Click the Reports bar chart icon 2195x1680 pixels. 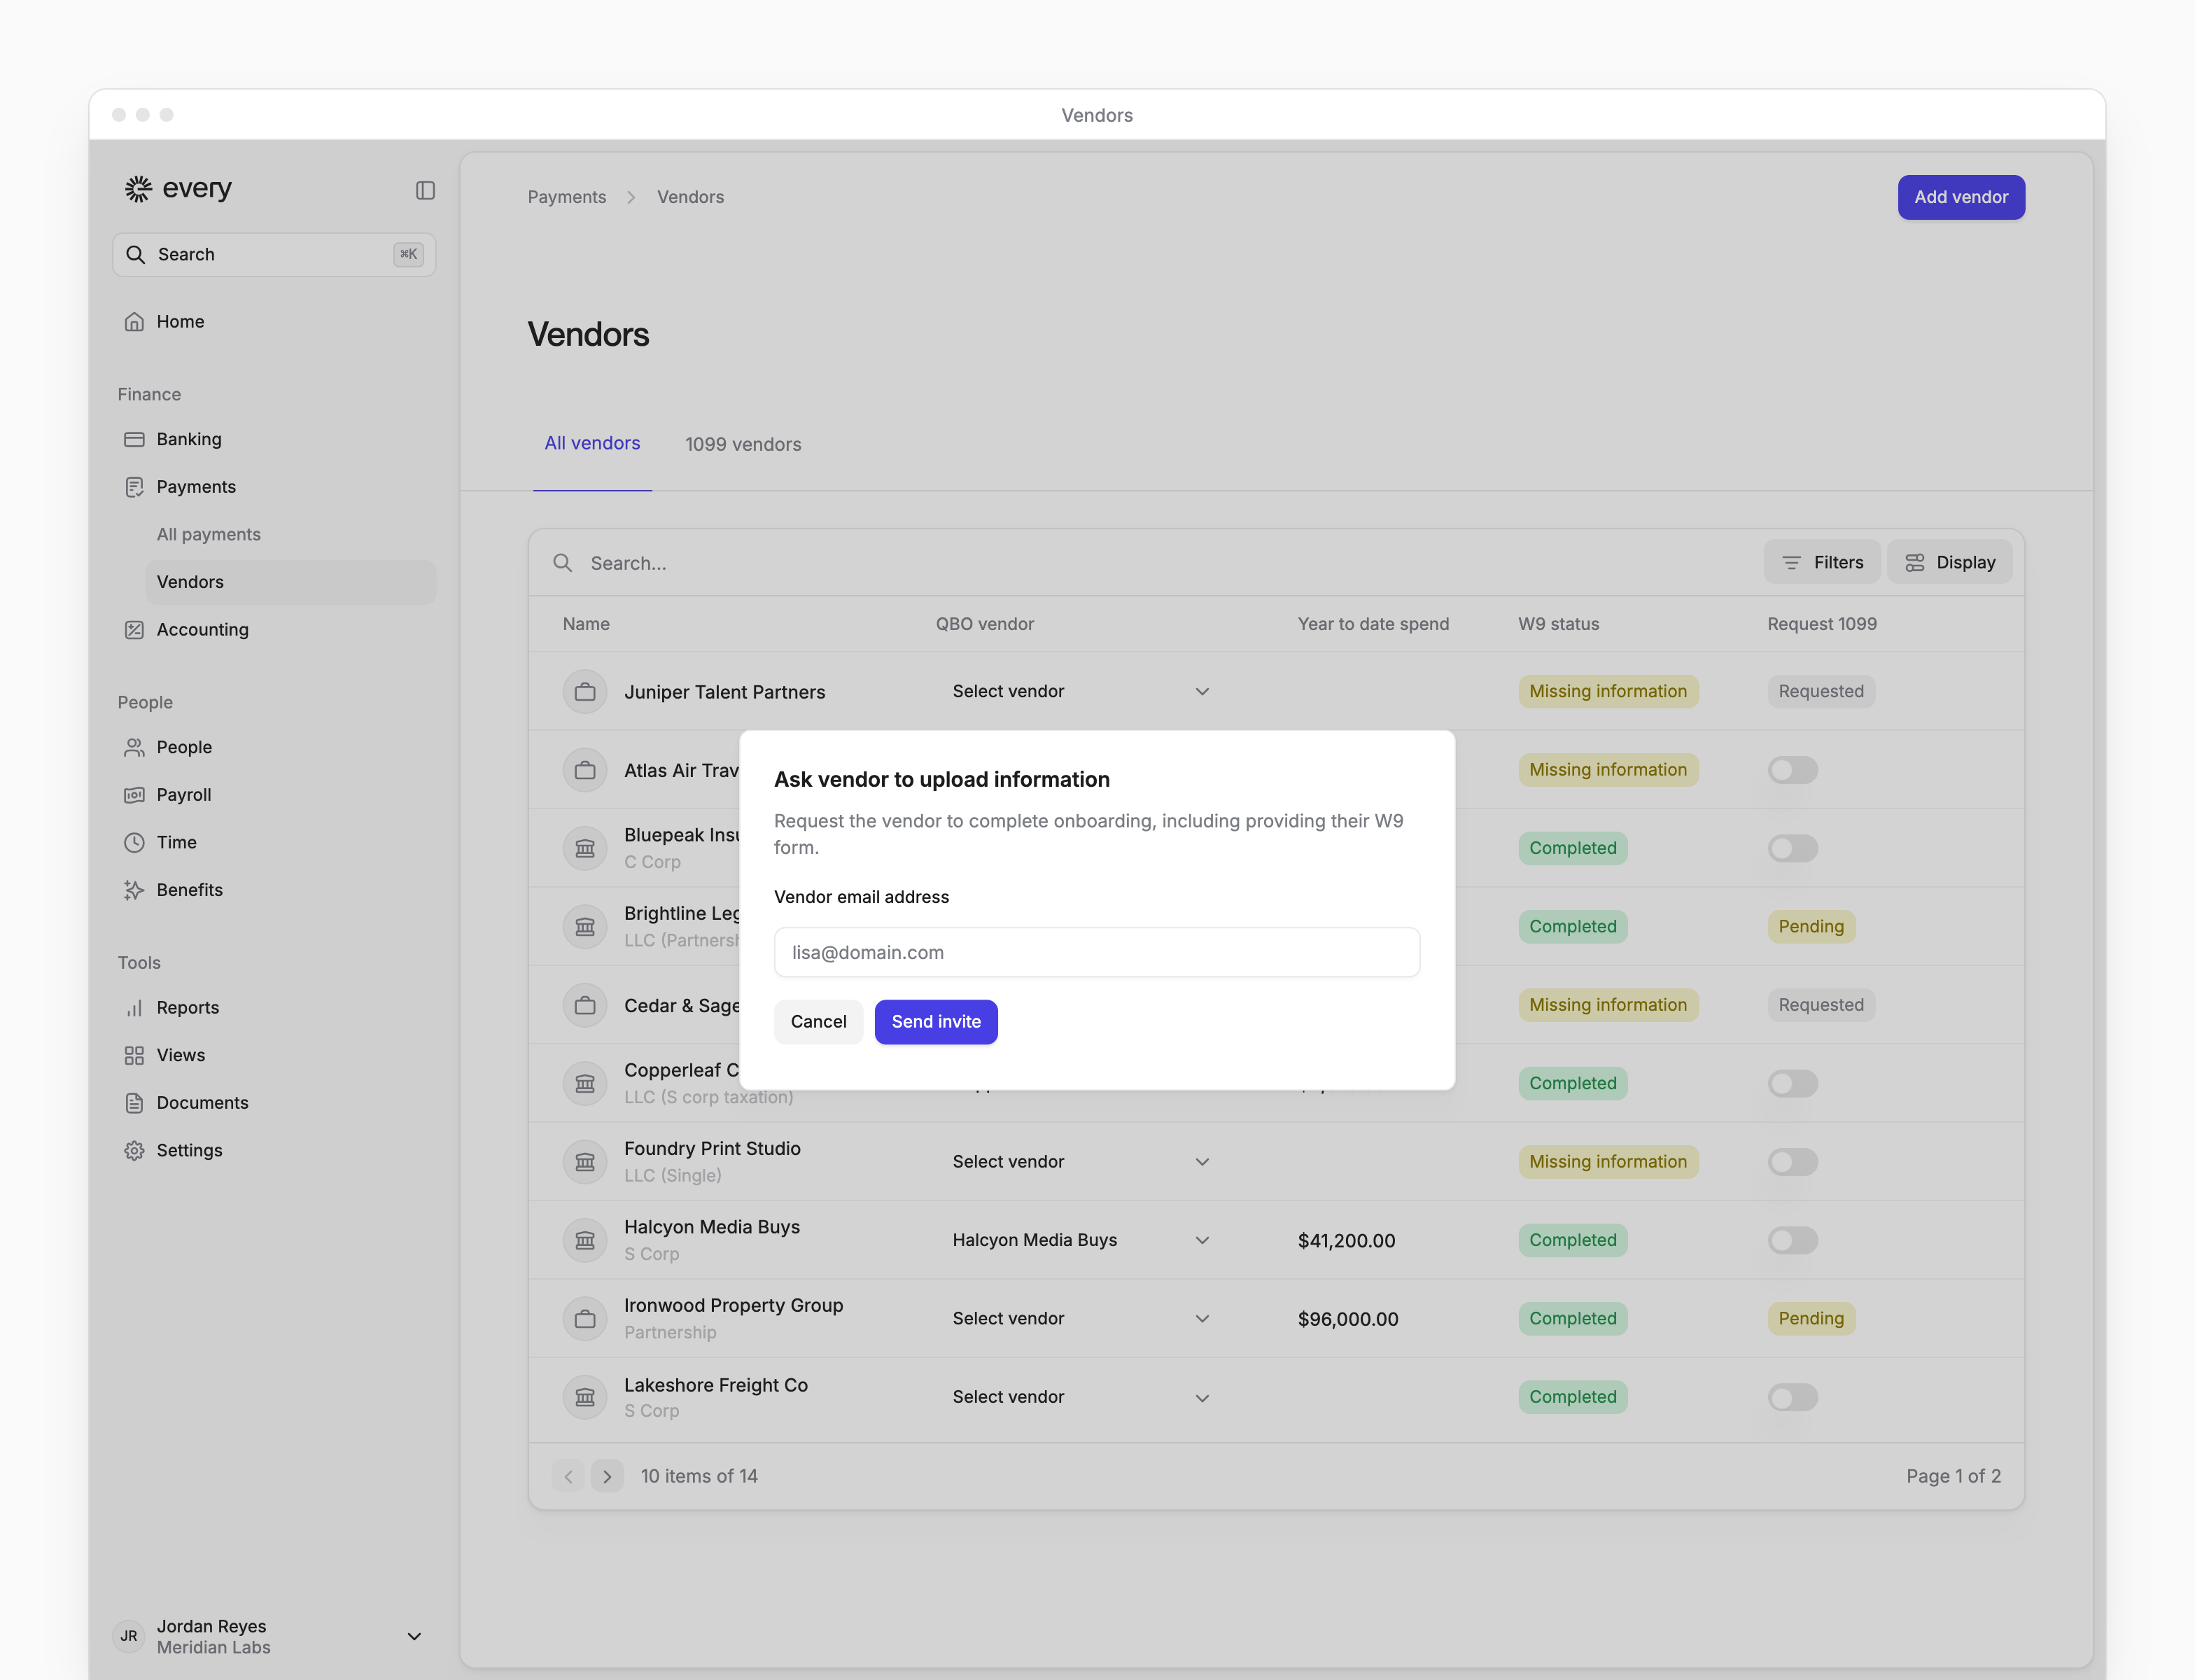pos(134,1007)
